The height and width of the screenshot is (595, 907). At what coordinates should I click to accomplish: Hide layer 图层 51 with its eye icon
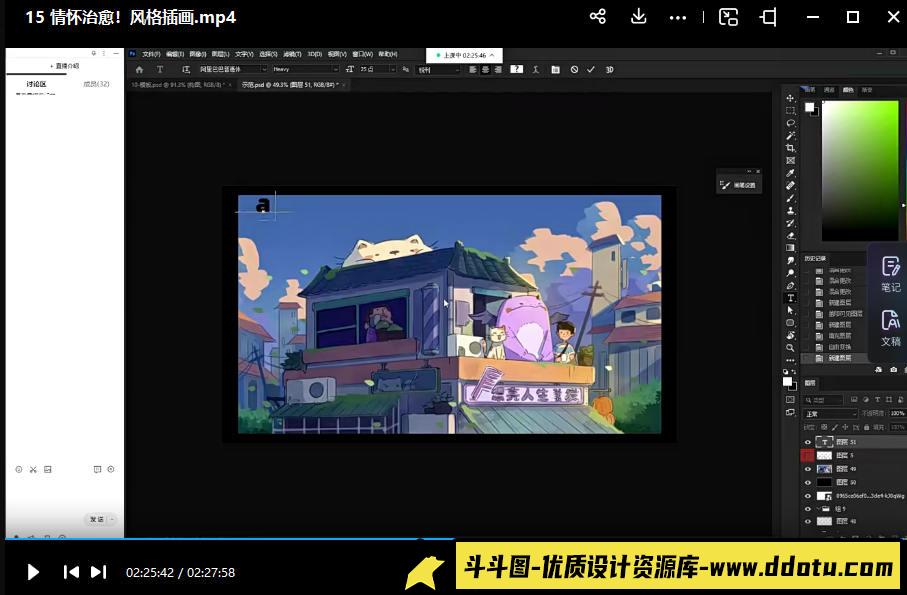coord(808,442)
